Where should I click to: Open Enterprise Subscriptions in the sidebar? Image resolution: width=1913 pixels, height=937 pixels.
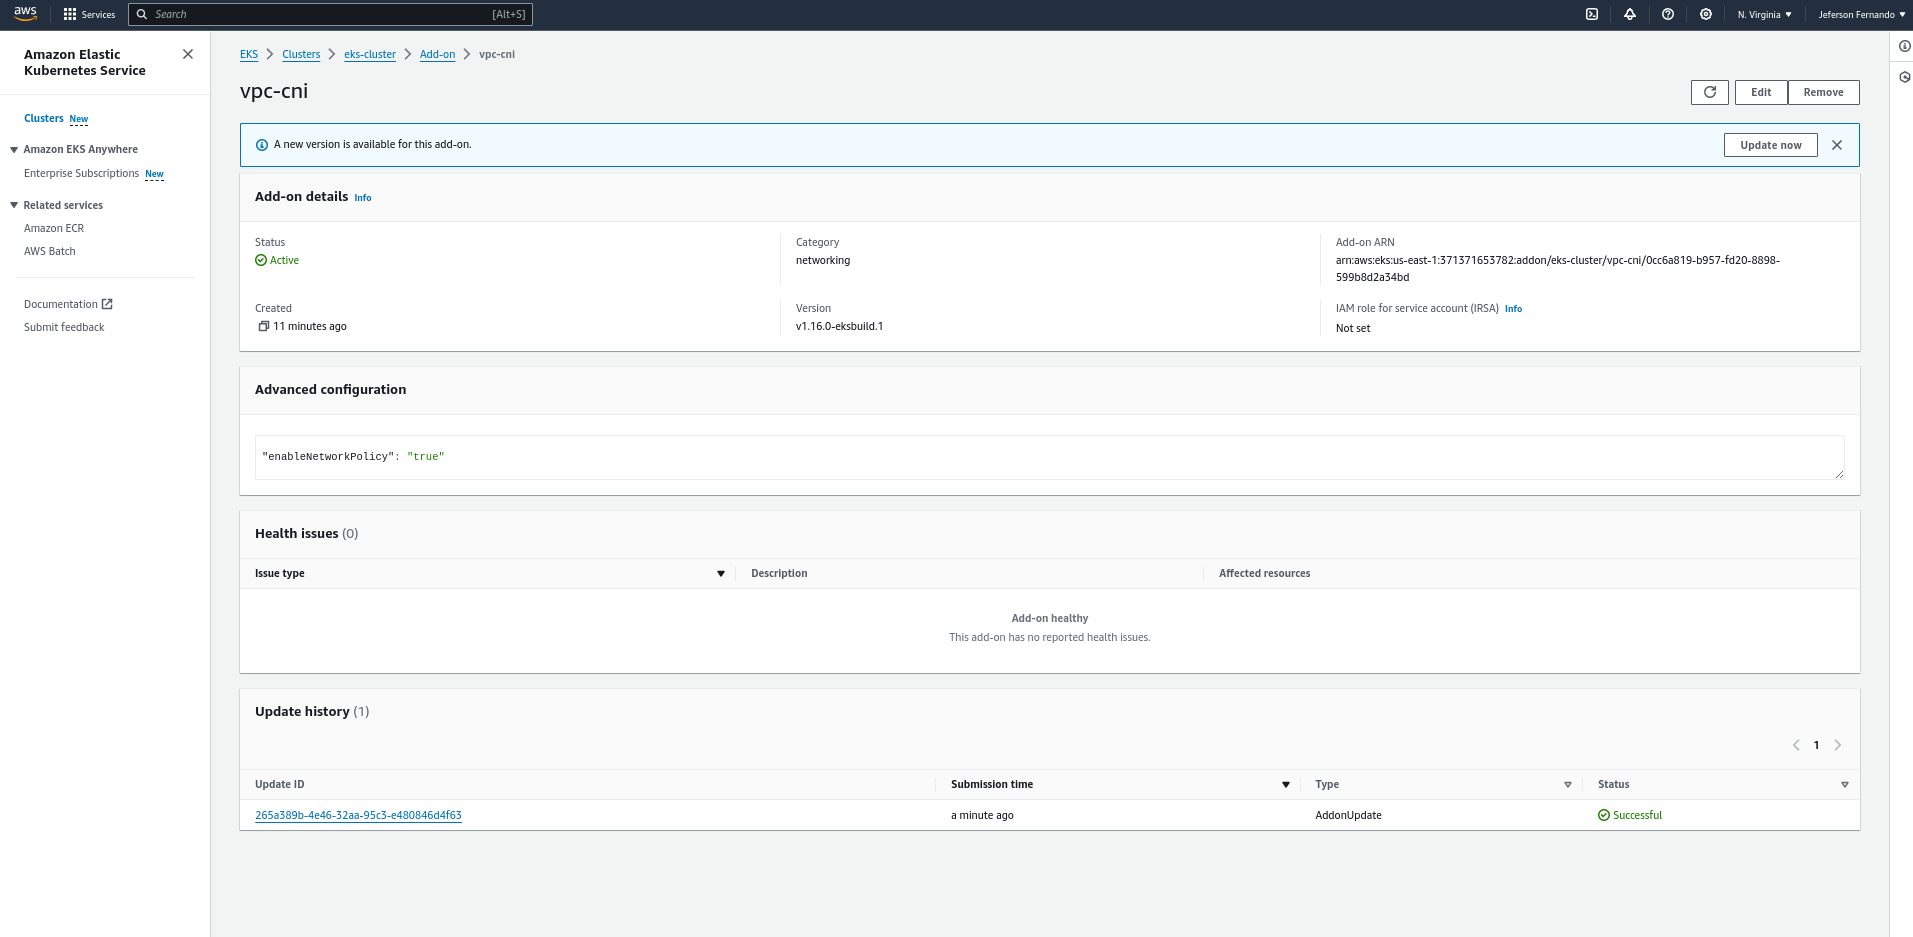click(81, 173)
